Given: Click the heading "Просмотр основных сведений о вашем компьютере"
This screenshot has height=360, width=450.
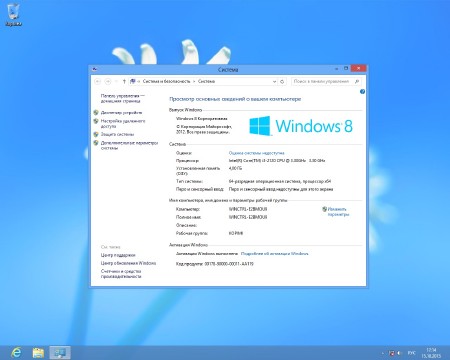Looking at the screenshot, I should pyautogui.click(x=235, y=99).
